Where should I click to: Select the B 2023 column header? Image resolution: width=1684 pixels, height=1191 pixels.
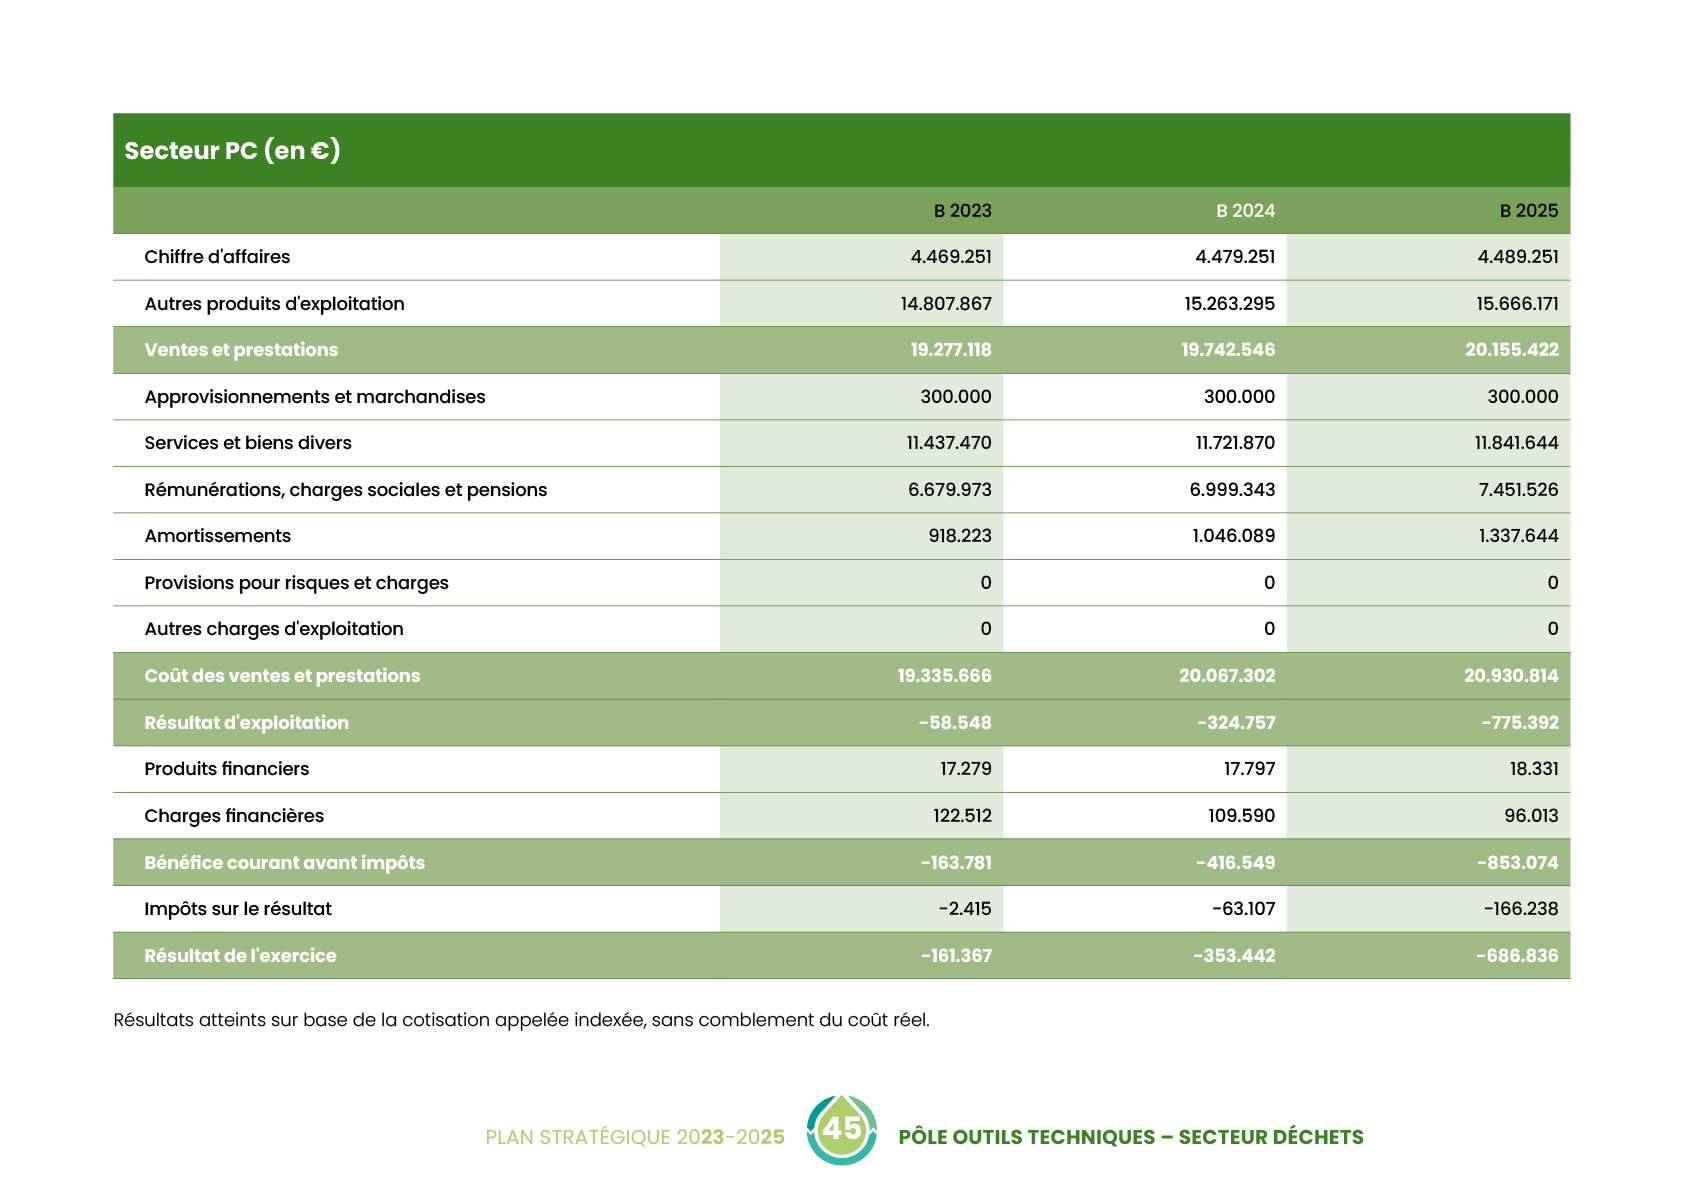[x=962, y=211]
